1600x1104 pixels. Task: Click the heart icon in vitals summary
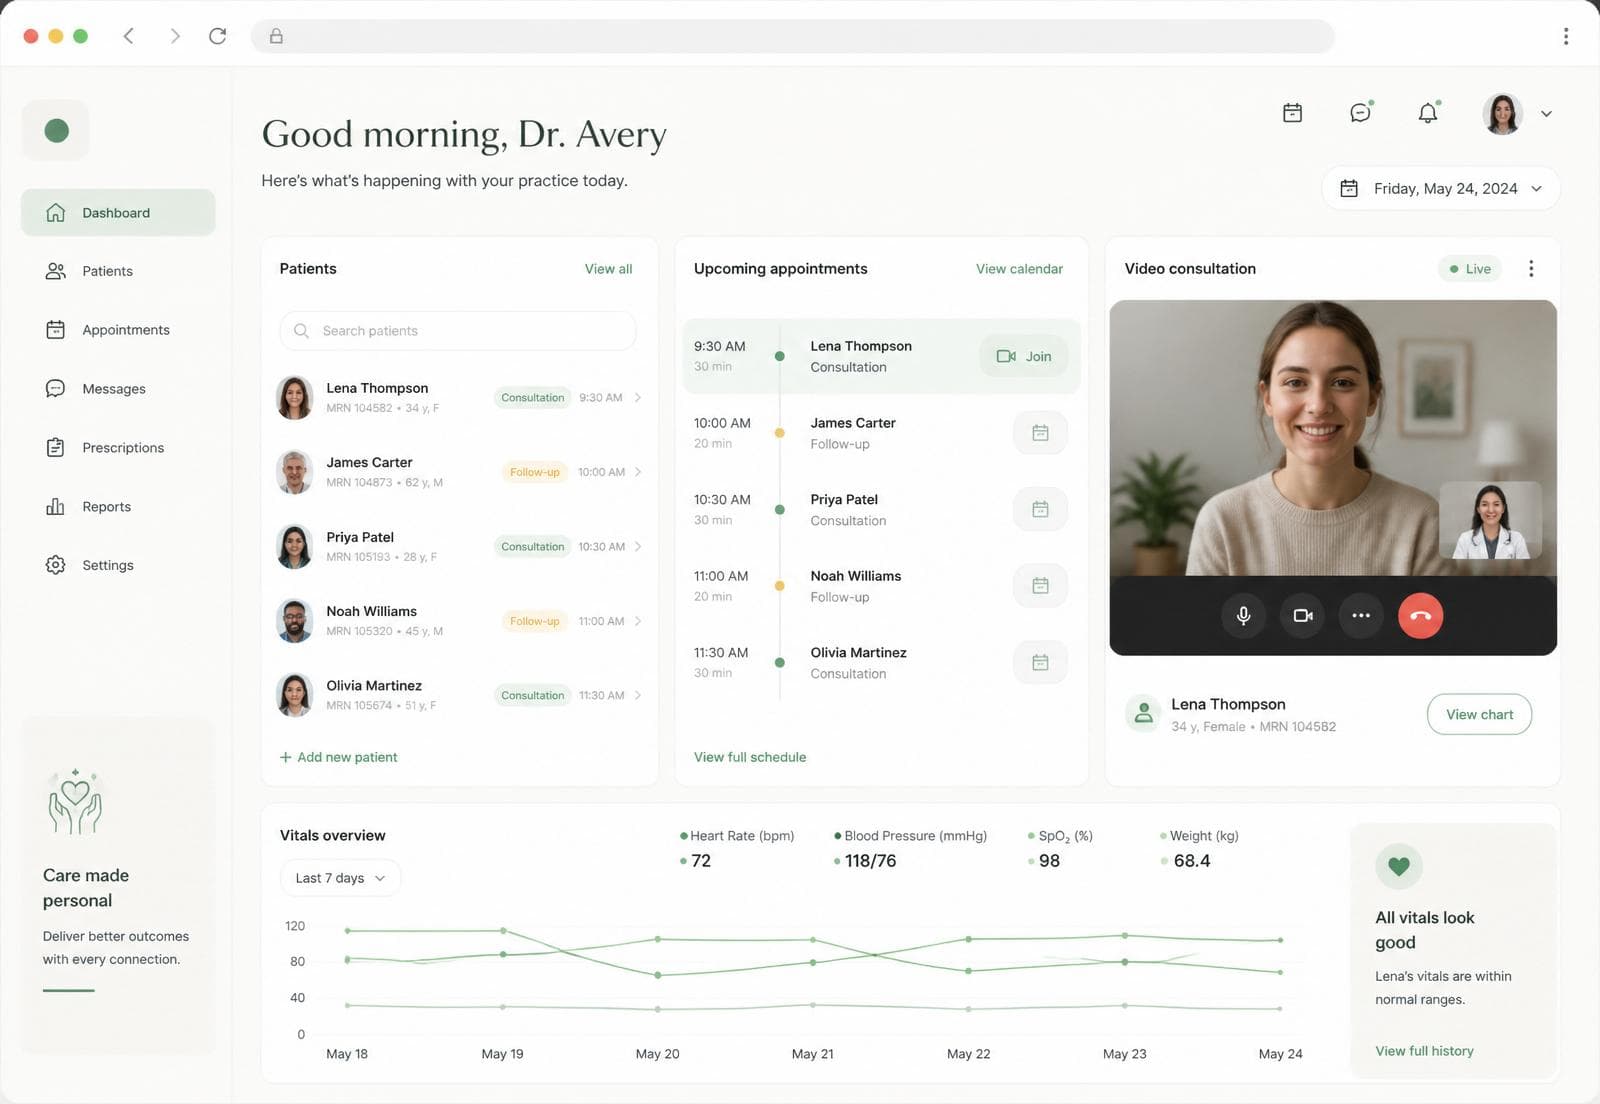(x=1398, y=866)
